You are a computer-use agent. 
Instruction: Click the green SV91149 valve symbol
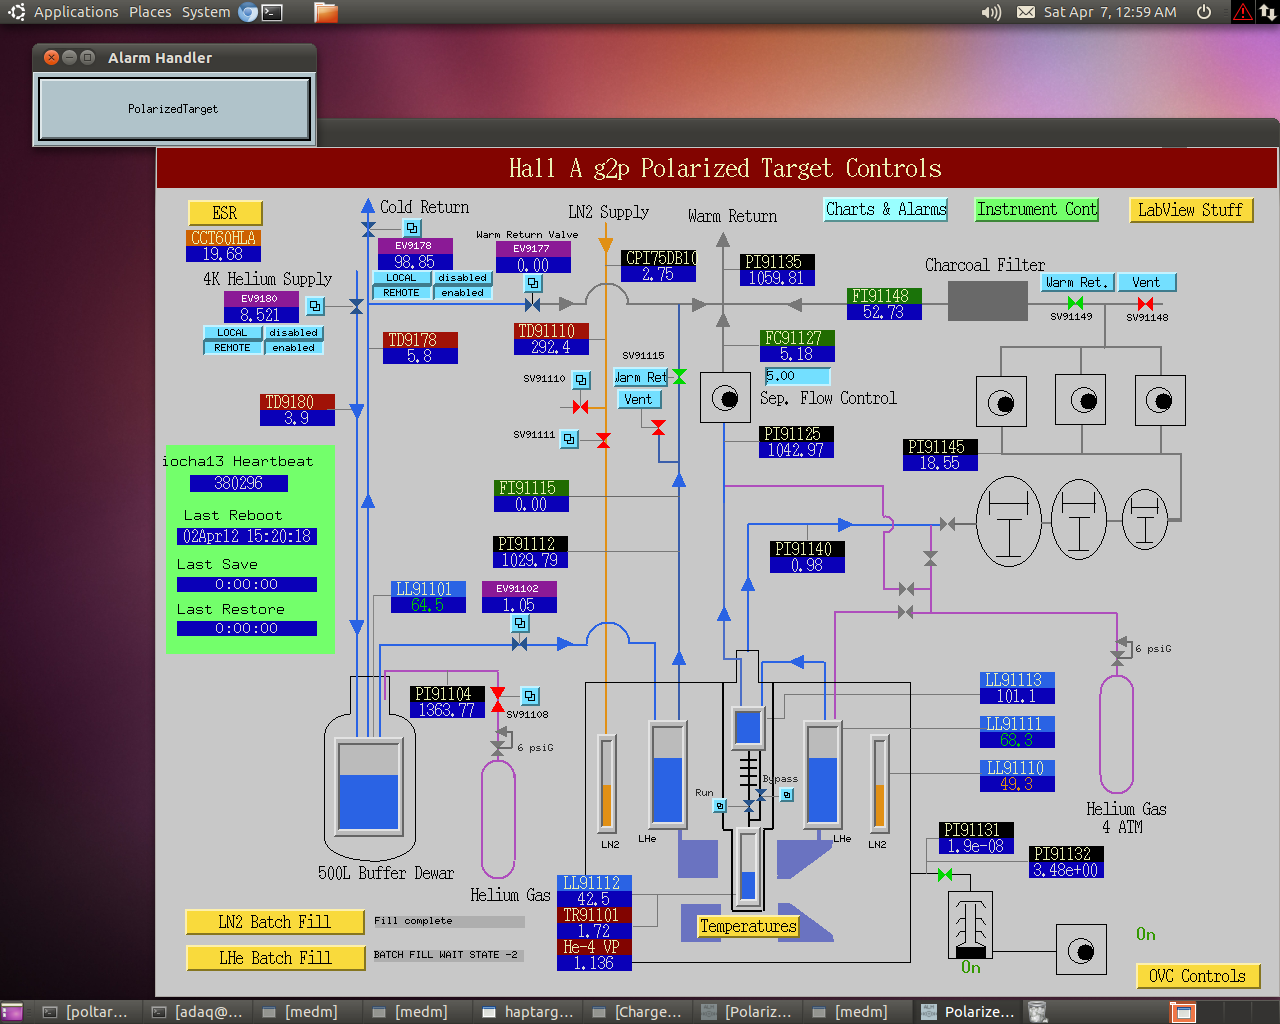tap(1075, 303)
